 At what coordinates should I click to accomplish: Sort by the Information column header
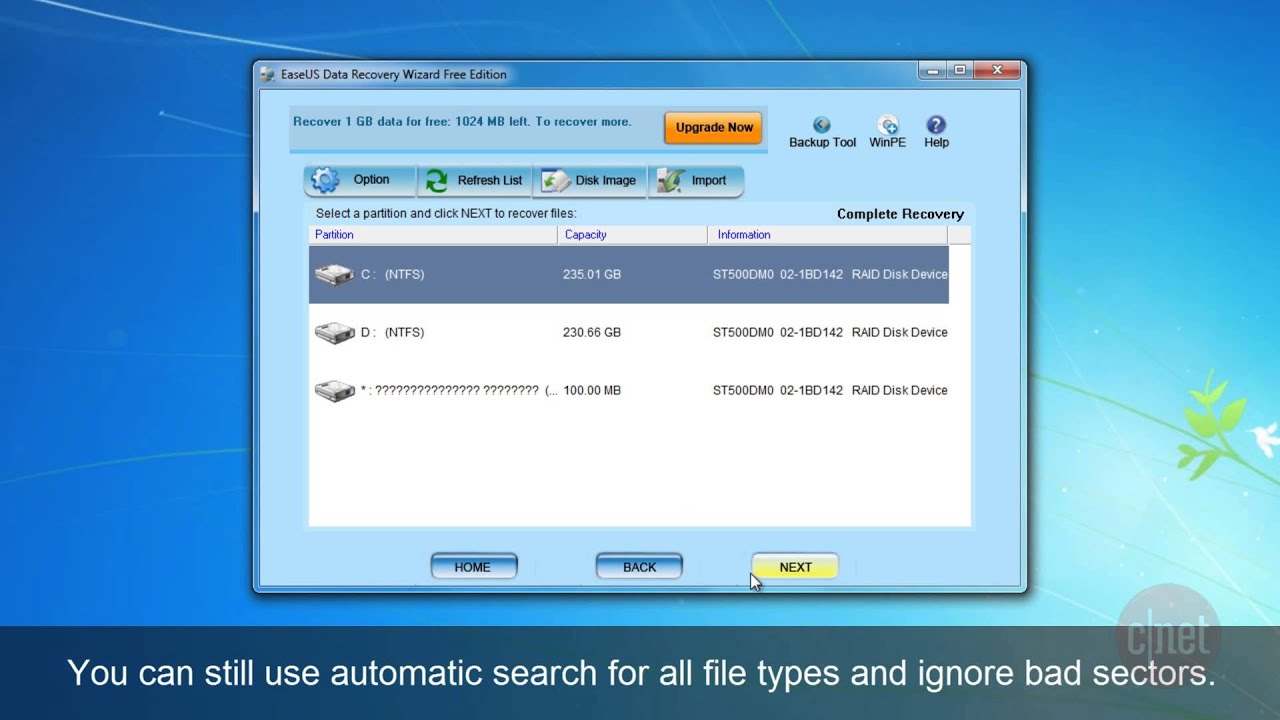827,235
